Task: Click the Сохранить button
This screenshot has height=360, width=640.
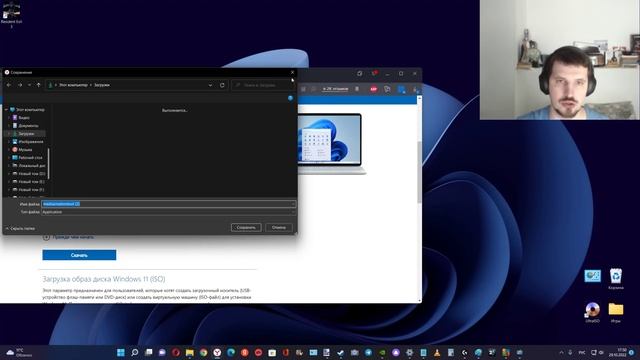Action: (246, 227)
